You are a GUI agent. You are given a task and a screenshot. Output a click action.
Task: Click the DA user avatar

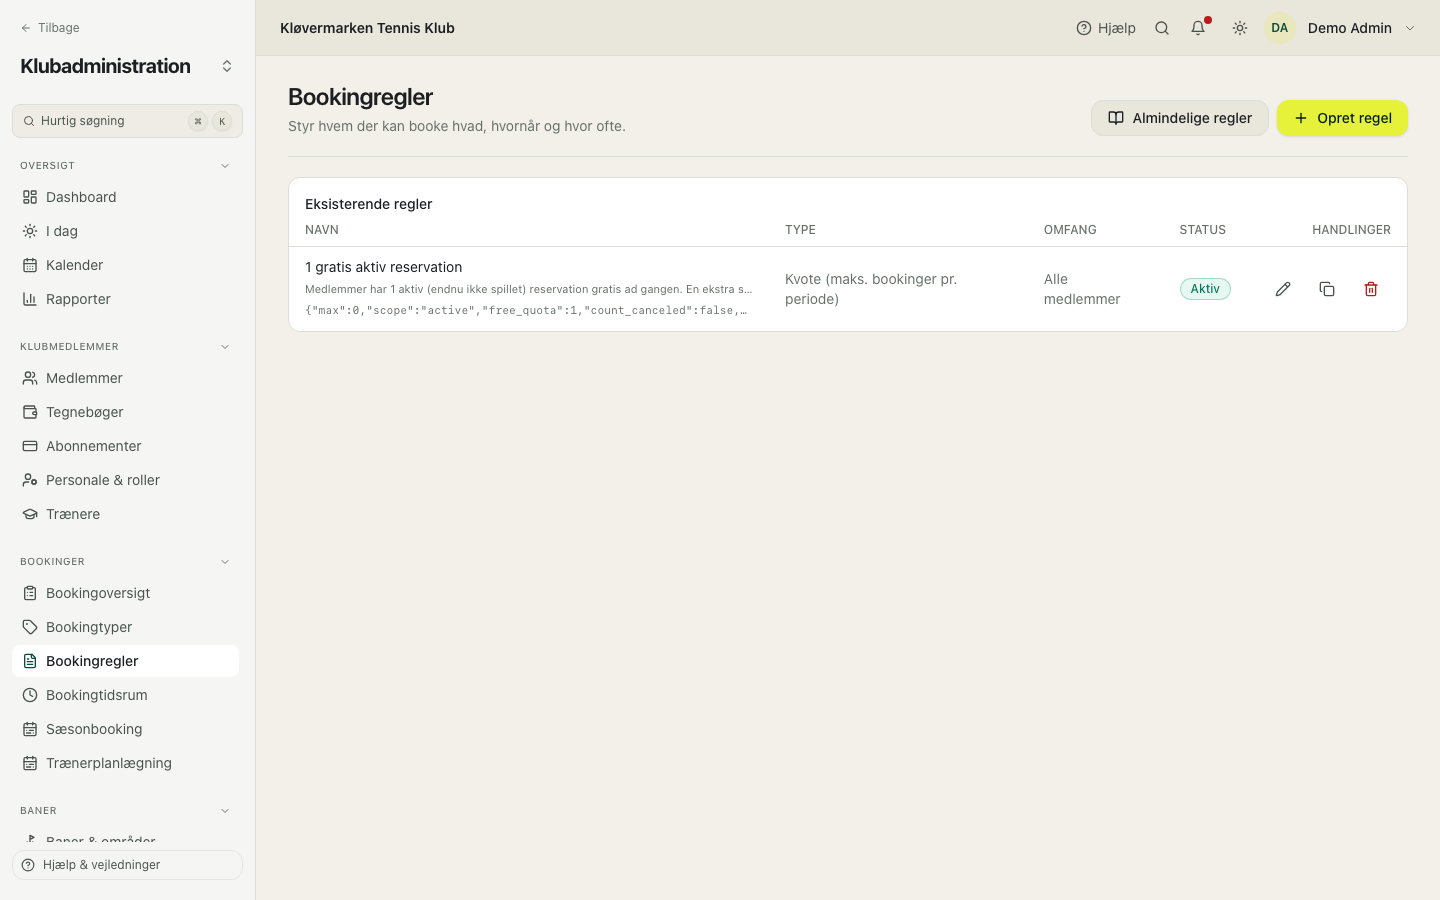coord(1280,28)
